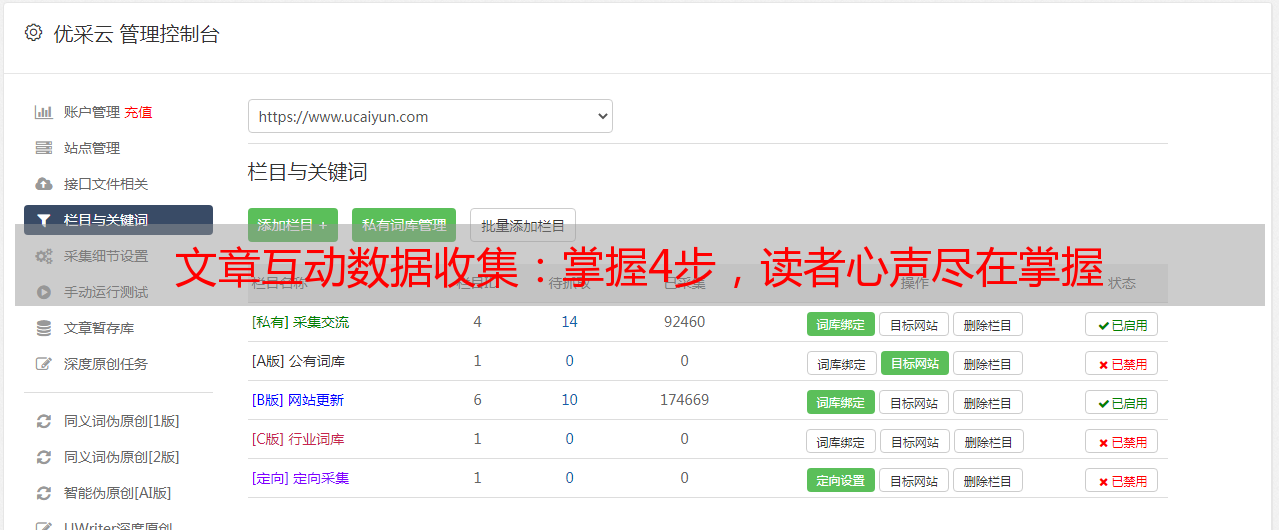Click the bar chart icon for 账户管理
Screen dimensions: 1279x530
pyautogui.click(x=43, y=112)
